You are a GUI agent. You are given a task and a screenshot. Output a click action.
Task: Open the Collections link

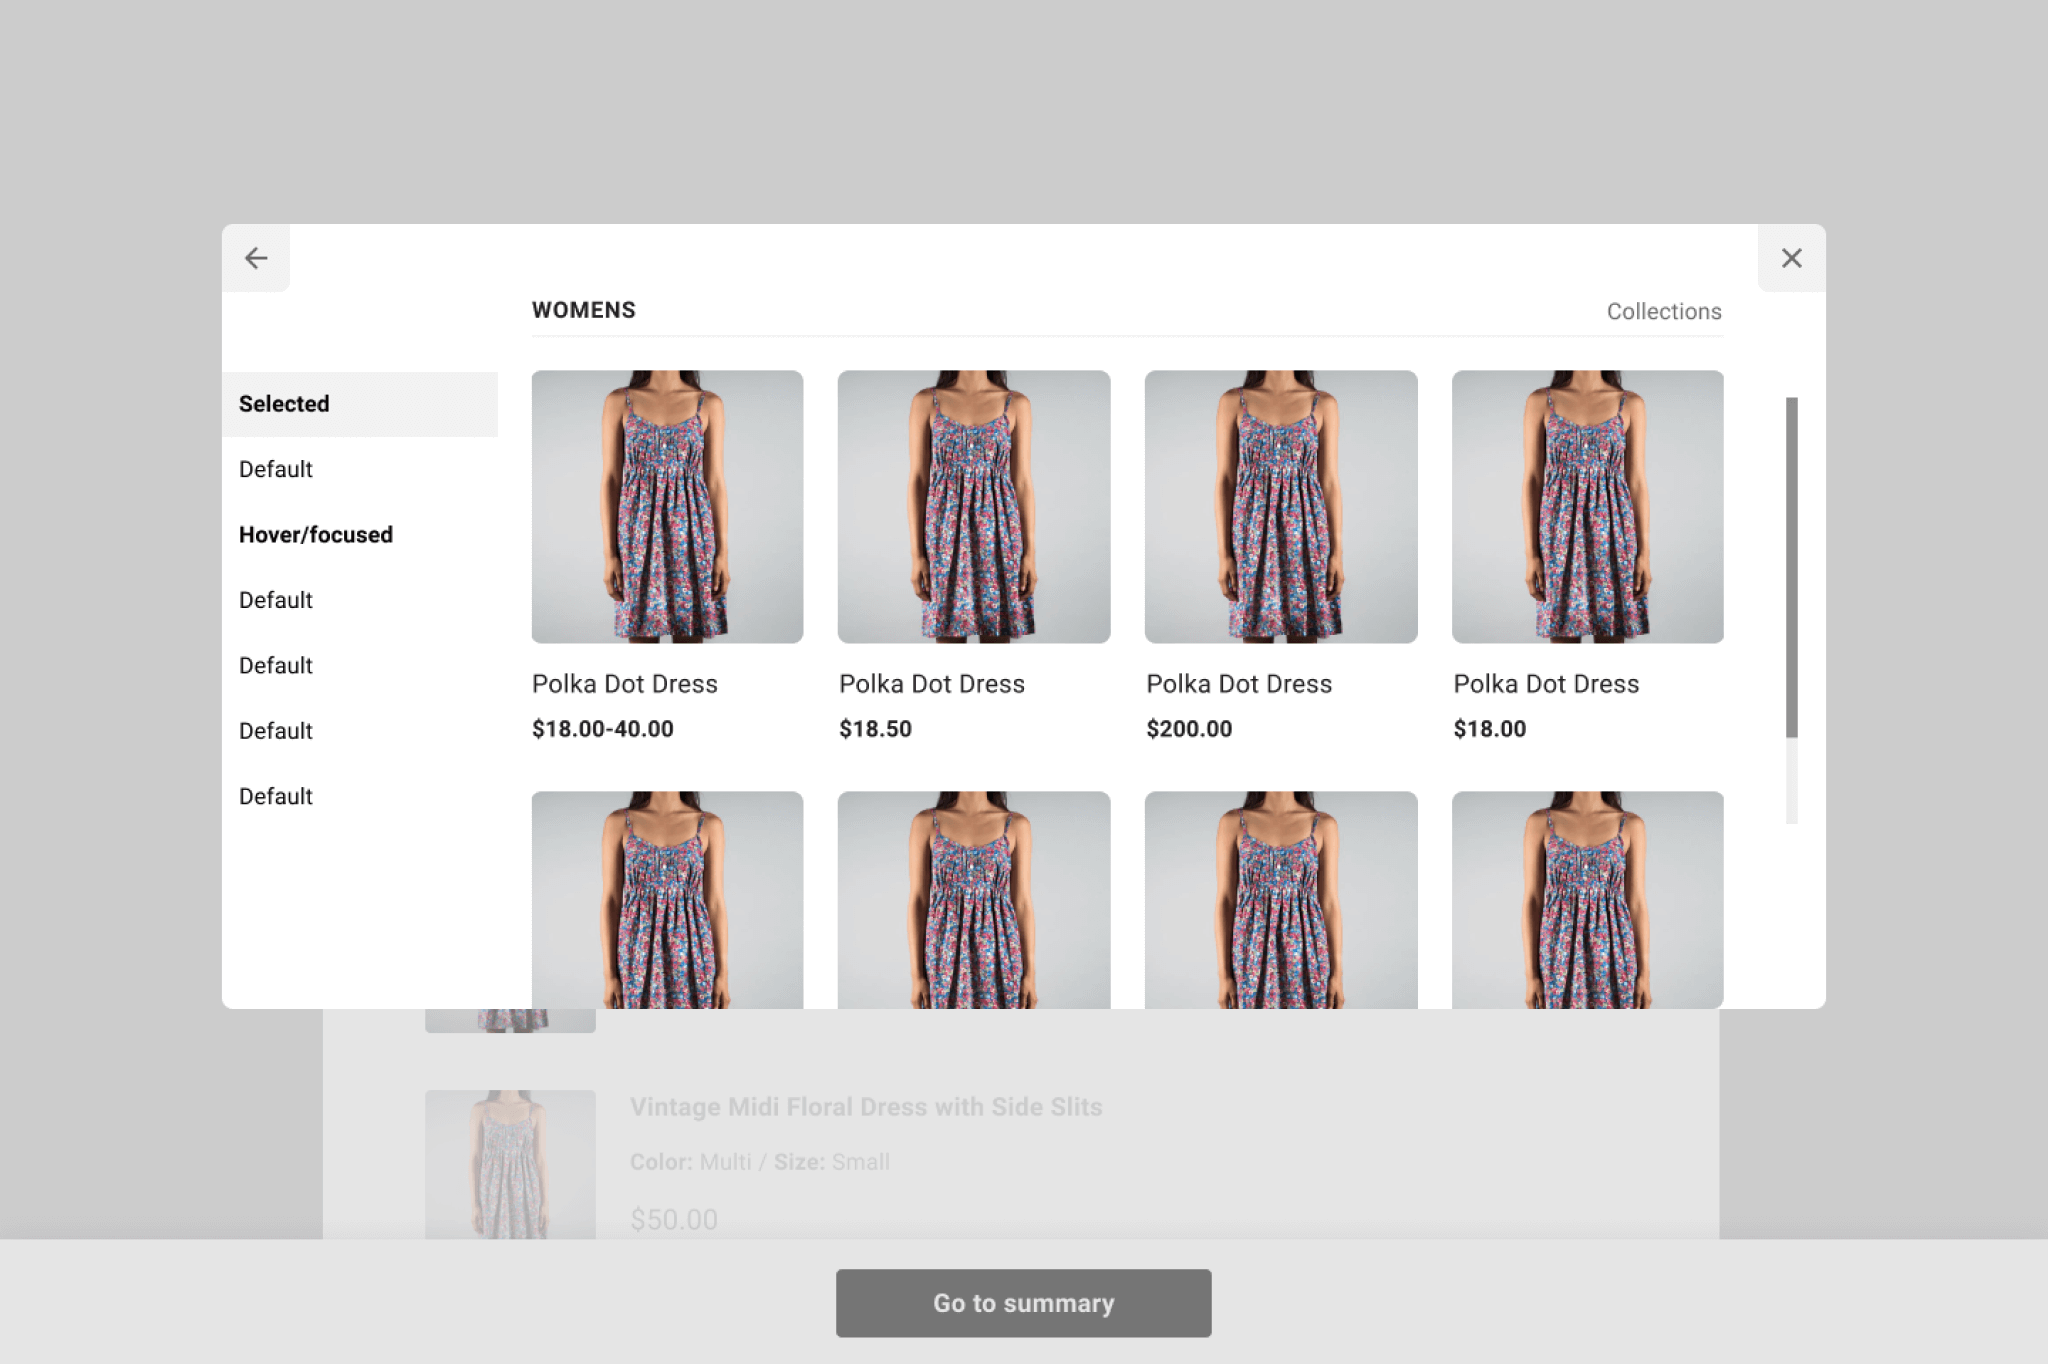1664,311
